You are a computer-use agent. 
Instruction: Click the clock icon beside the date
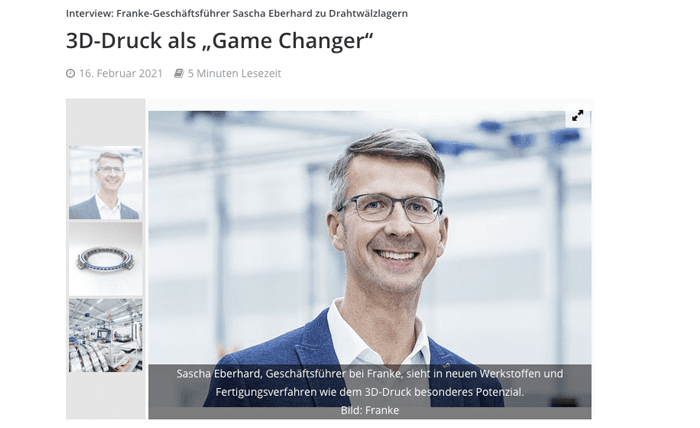pos(70,73)
